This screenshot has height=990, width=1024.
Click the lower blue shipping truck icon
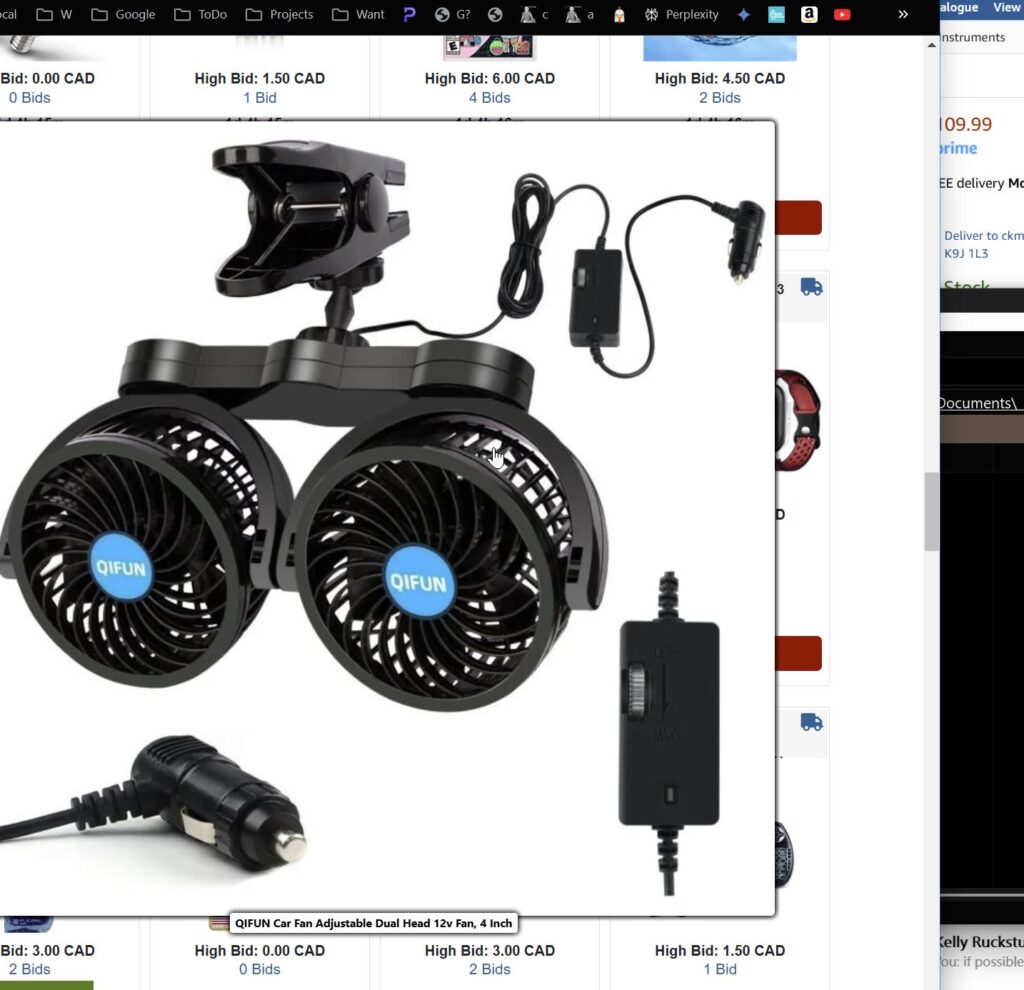(x=811, y=722)
